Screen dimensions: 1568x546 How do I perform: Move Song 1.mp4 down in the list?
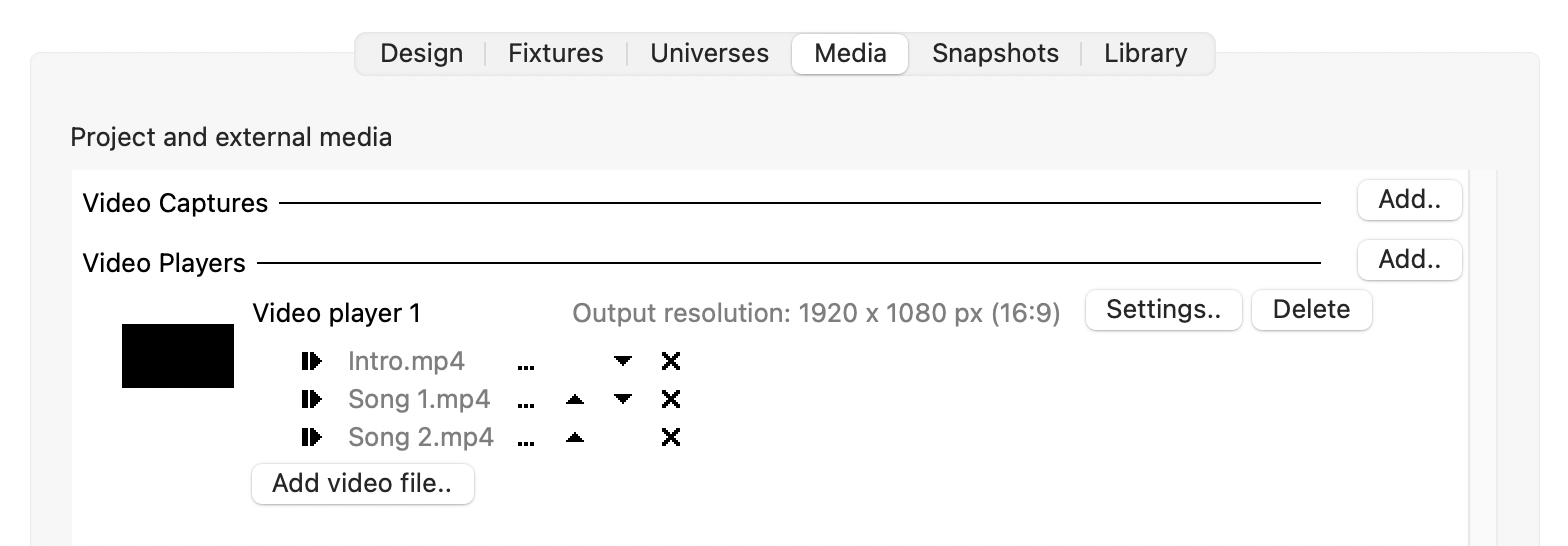(623, 399)
